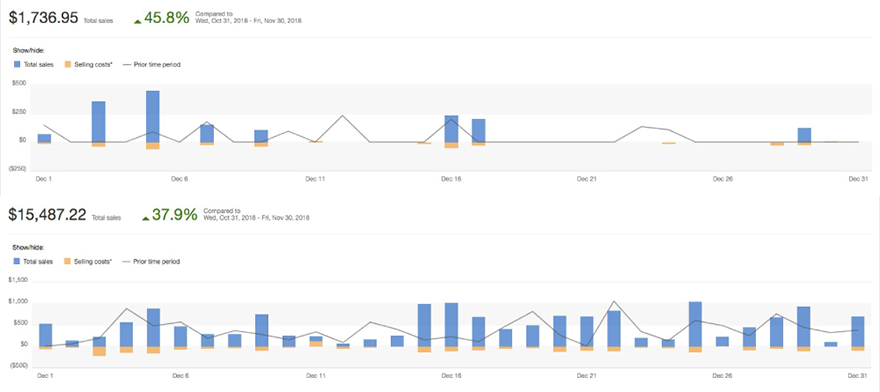Toggle Total sales in top chart legend
This screenshot has height=392, width=880.
(x=34, y=65)
